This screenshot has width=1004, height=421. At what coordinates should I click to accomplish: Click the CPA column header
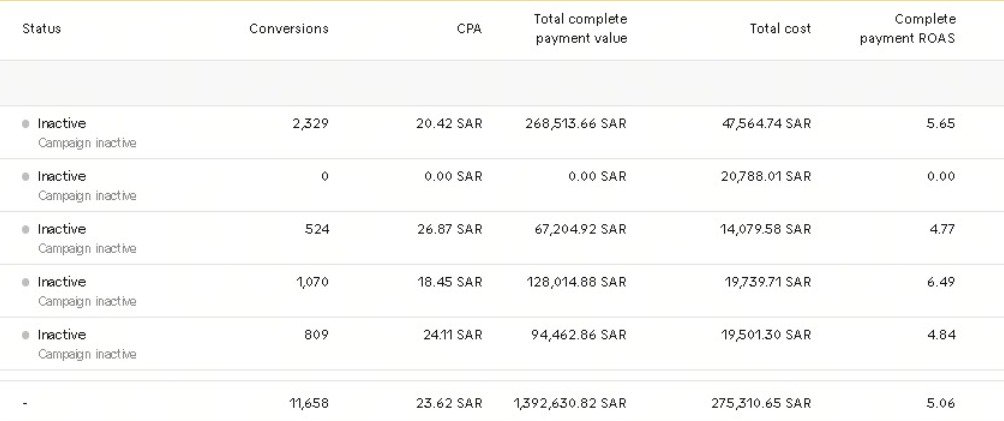tap(469, 29)
